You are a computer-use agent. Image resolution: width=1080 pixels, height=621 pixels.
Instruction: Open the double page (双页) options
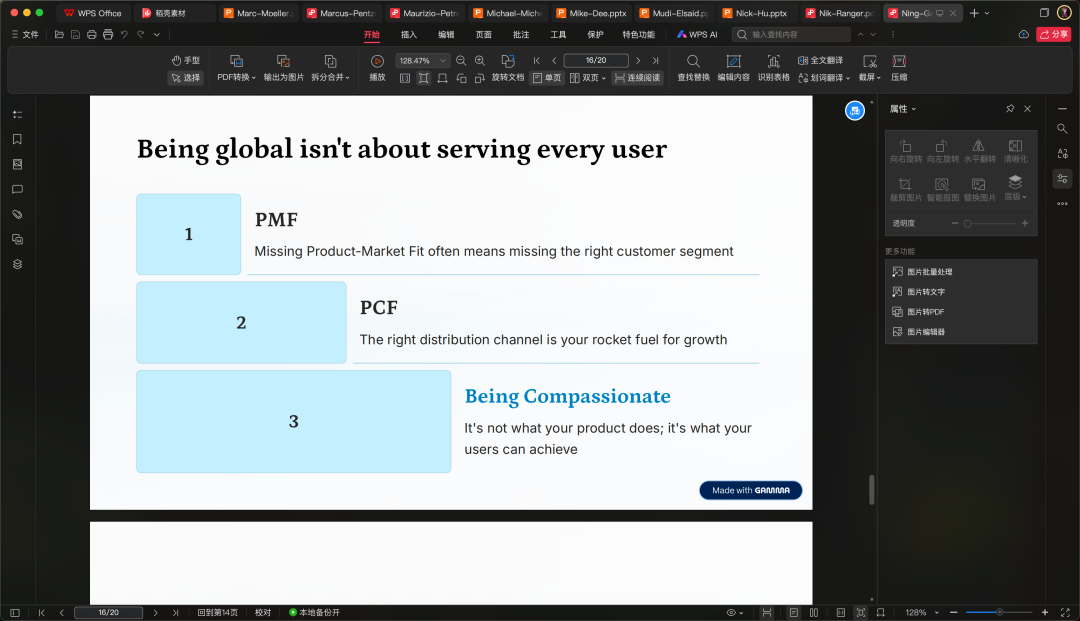pyautogui.click(x=588, y=78)
